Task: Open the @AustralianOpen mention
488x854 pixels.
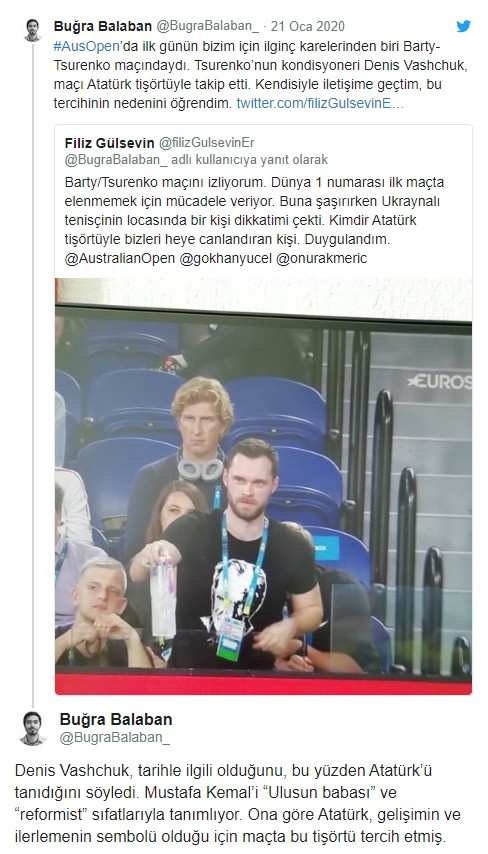Action: pos(120,258)
